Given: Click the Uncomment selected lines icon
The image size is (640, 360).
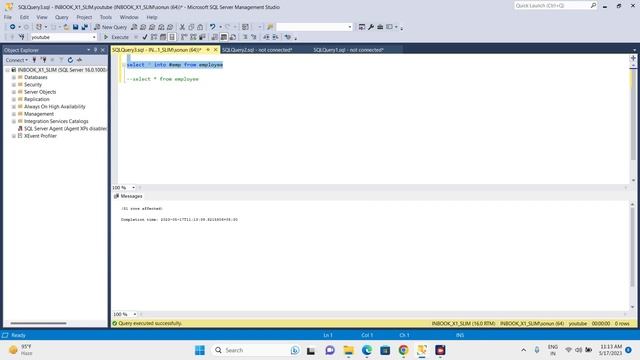Looking at the screenshot, I should click(x=254, y=37).
